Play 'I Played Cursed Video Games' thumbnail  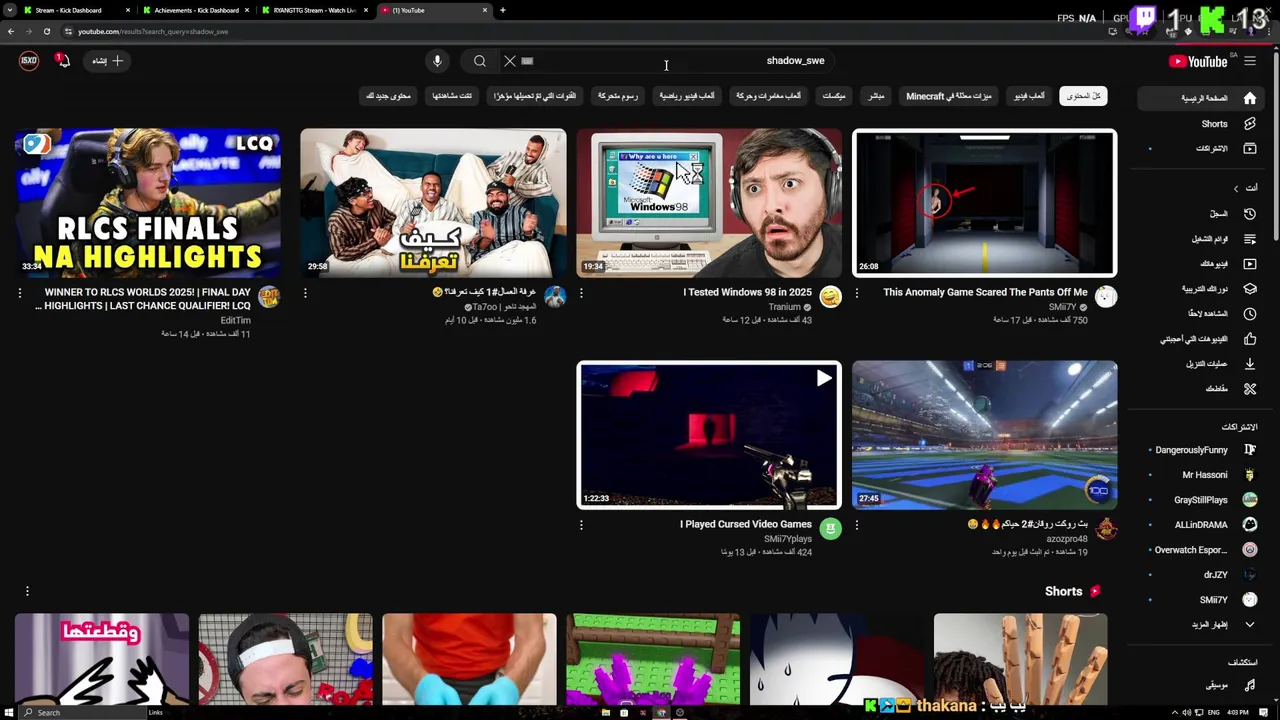pos(709,435)
